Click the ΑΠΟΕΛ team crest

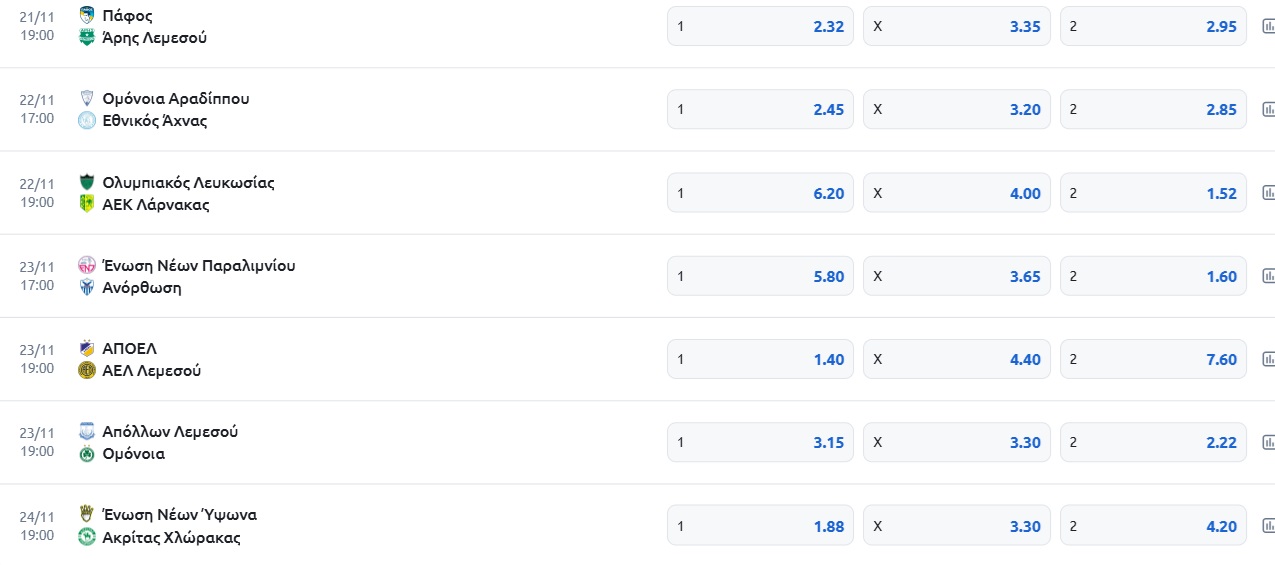coord(87,349)
